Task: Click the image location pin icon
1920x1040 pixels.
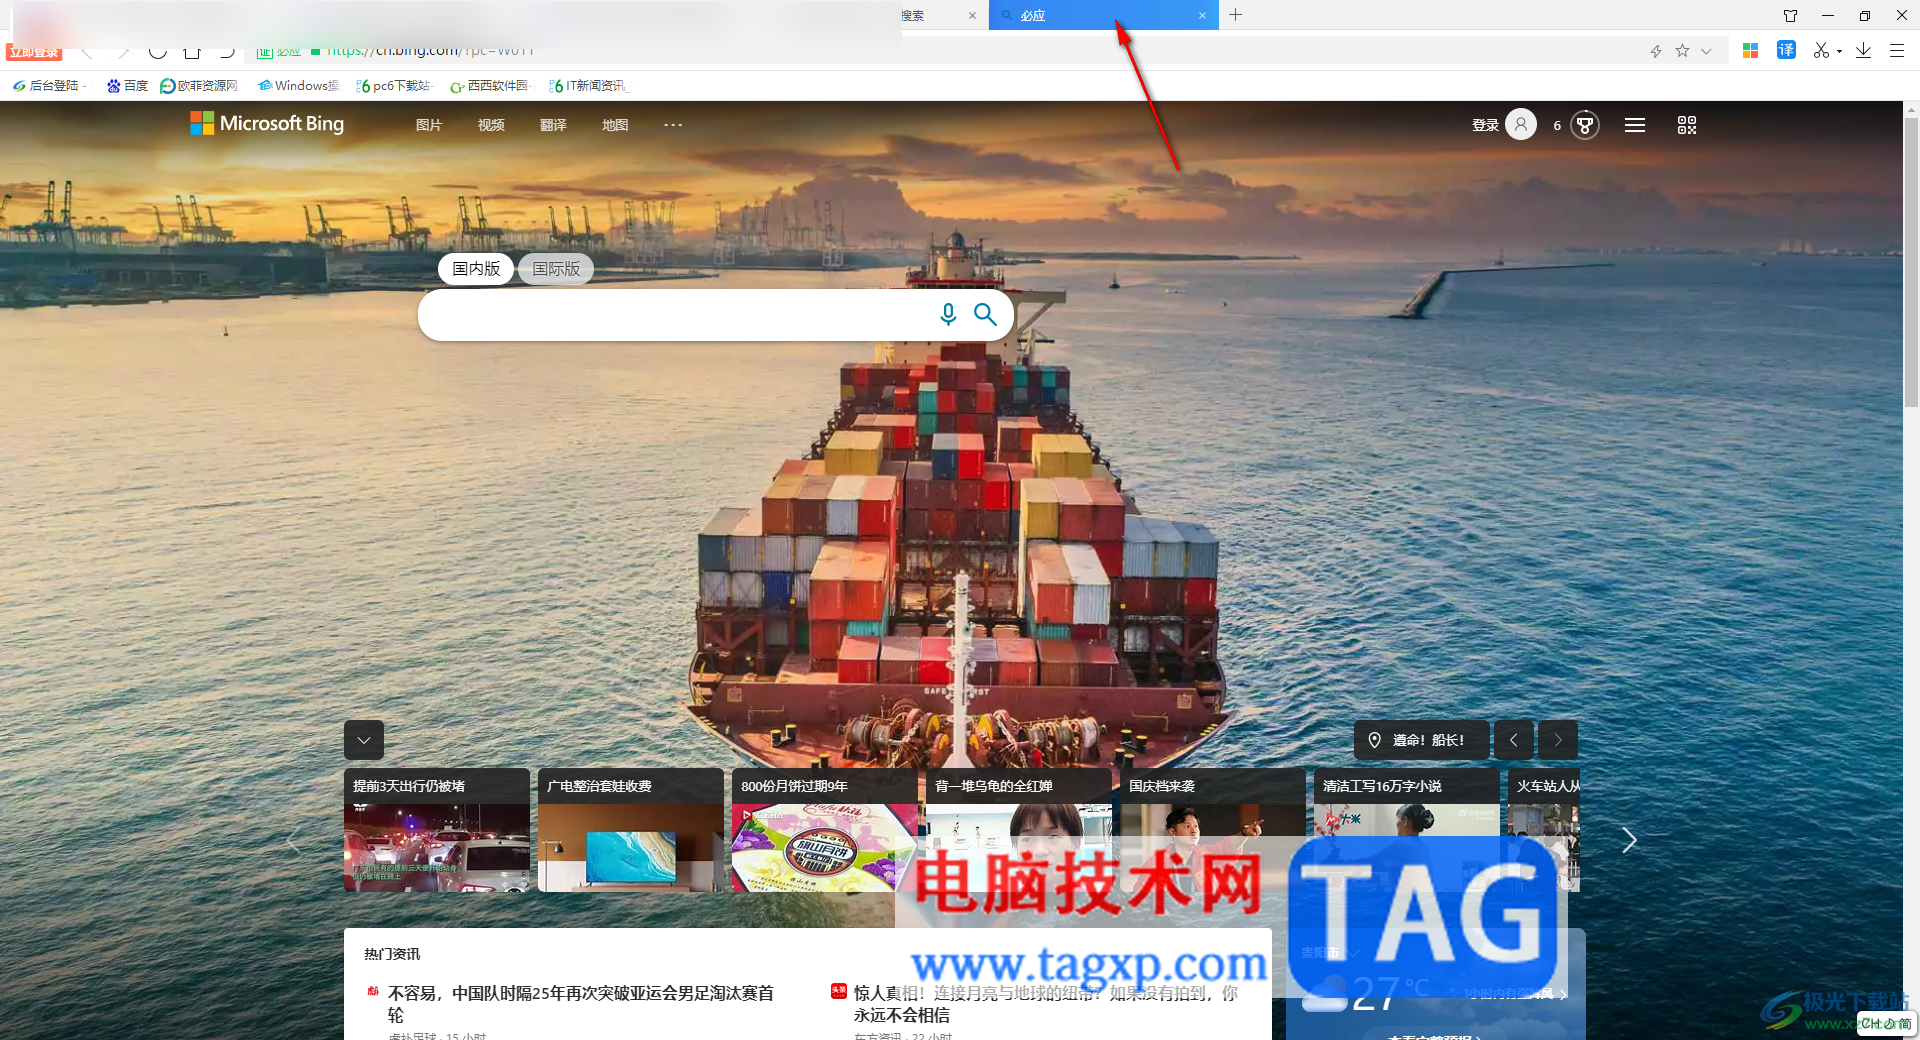Action: 1374,740
